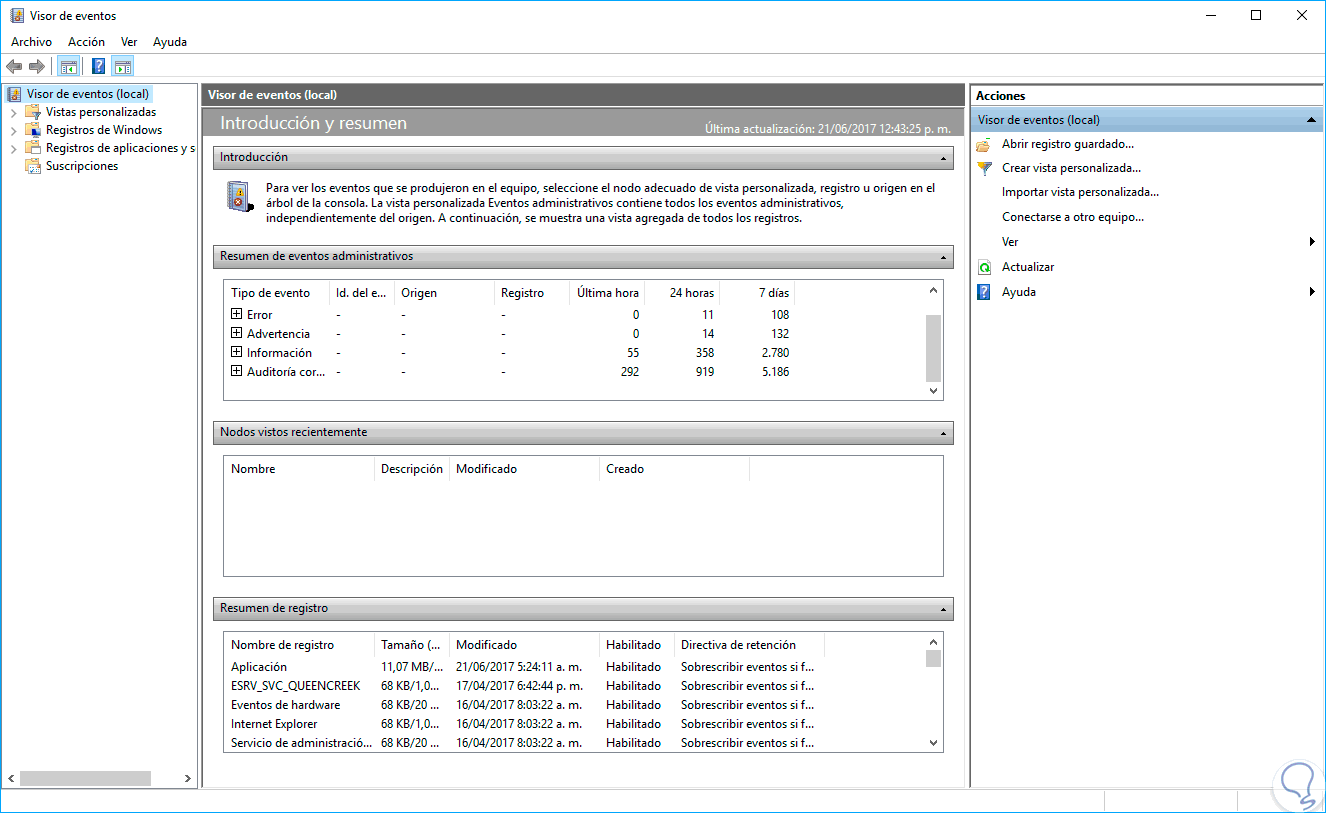Select Suscripciones in the console tree

tap(82, 167)
